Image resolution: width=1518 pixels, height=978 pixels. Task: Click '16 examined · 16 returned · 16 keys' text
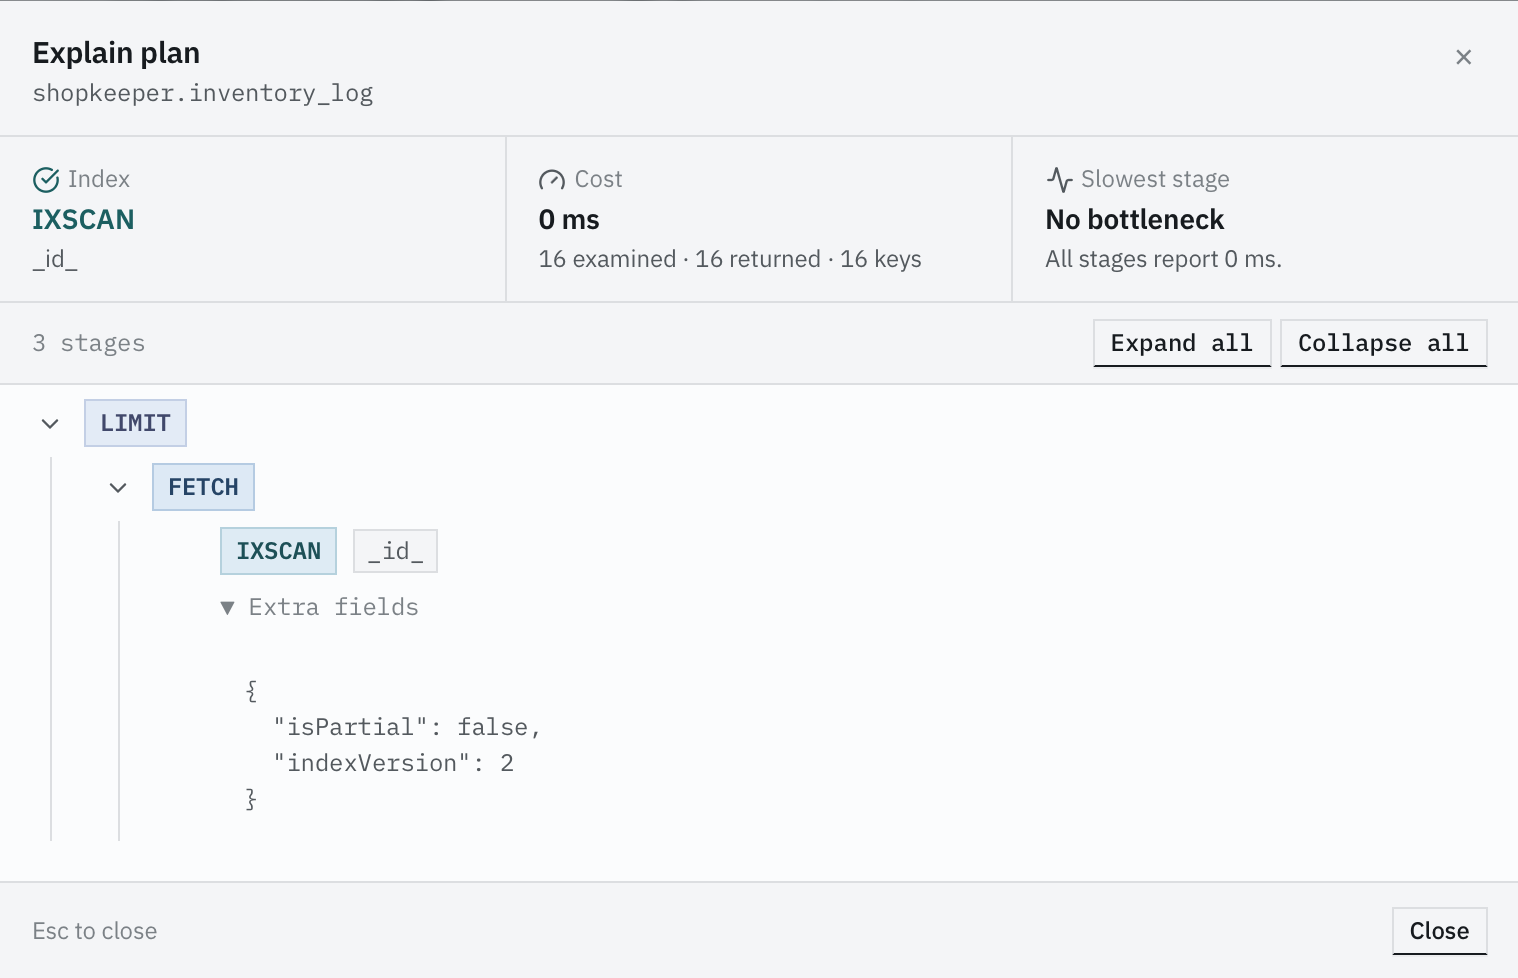click(x=730, y=259)
